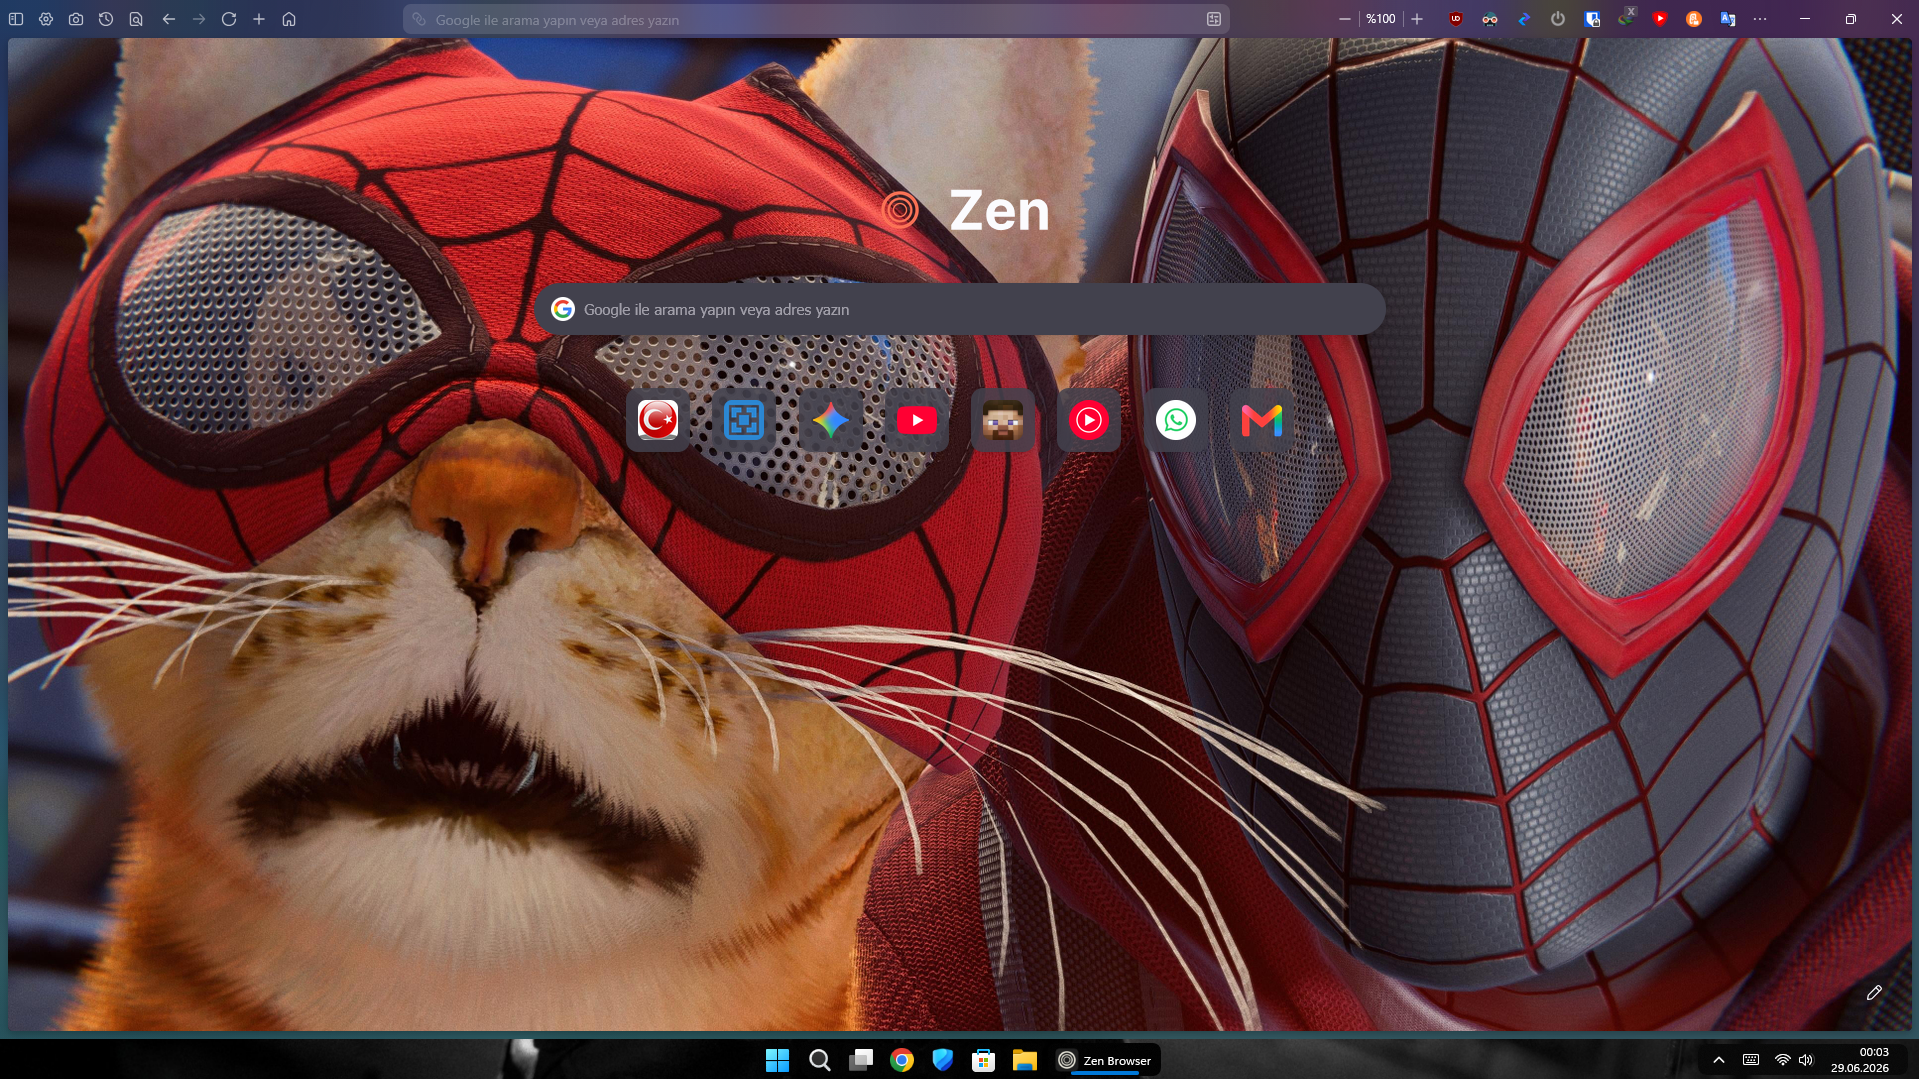Open the toolbar overflow three-dots menu
Image resolution: width=1919 pixels, height=1079 pixels.
tap(1760, 19)
